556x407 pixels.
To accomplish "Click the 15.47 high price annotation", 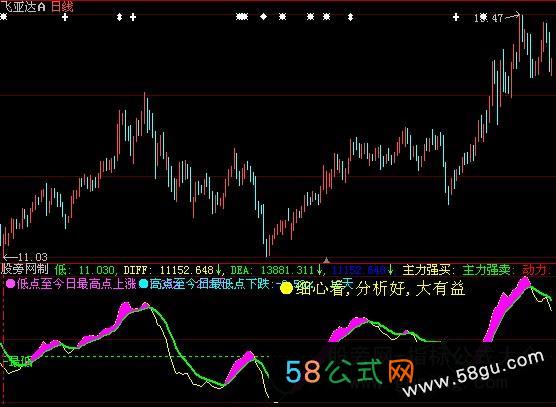I will pos(489,18).
